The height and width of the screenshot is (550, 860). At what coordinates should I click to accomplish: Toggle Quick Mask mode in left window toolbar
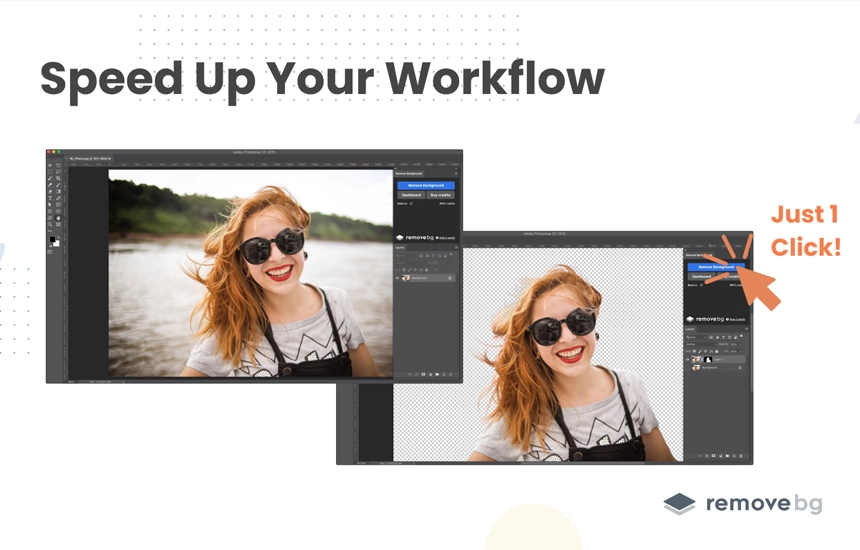[x=50, y=252]
